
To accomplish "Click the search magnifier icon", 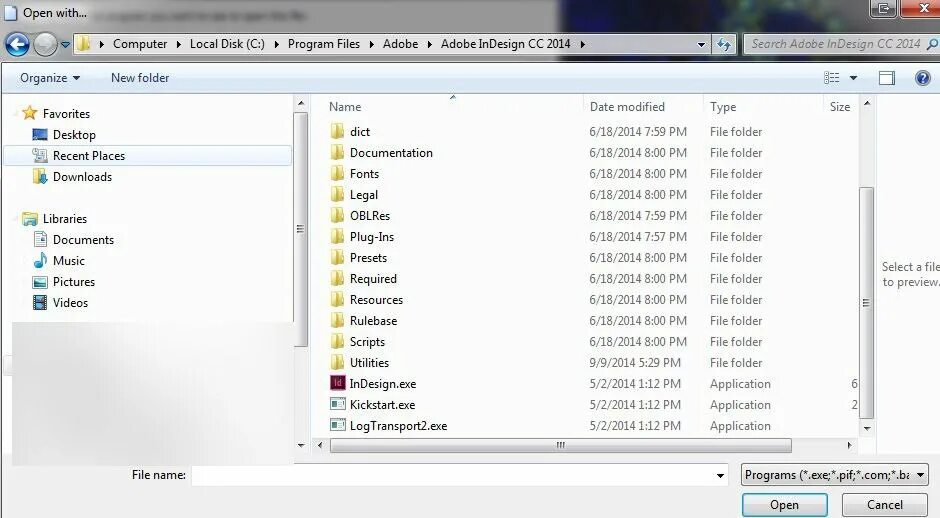I will pos(932,44).
